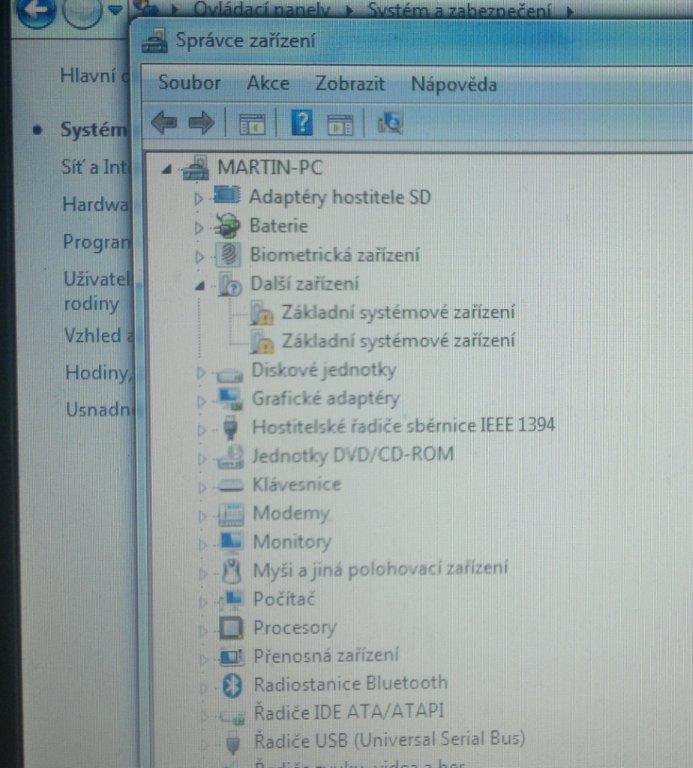693x768 pixels.
Task: Expand Biometrická zařízení category
Action: coord(199,257)
